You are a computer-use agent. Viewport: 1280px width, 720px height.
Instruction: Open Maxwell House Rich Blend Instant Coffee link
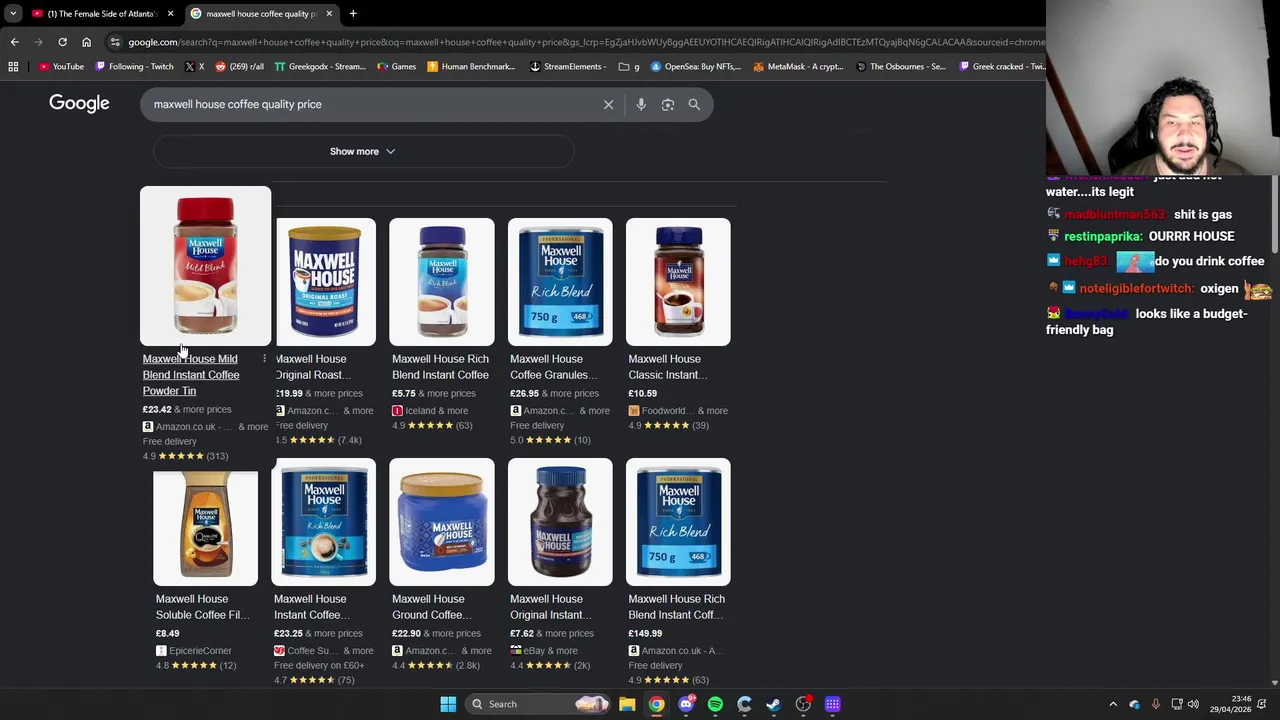click(441, 367)
